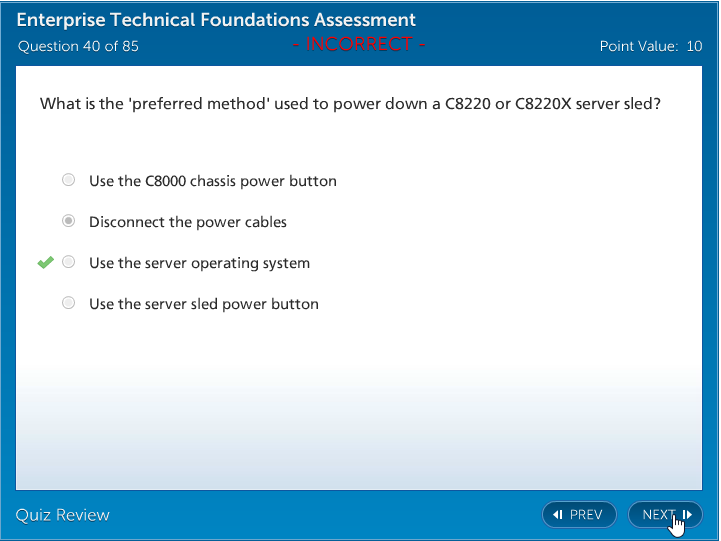
Task: Pick the server sled power button radio
Action: coord(68,303)
